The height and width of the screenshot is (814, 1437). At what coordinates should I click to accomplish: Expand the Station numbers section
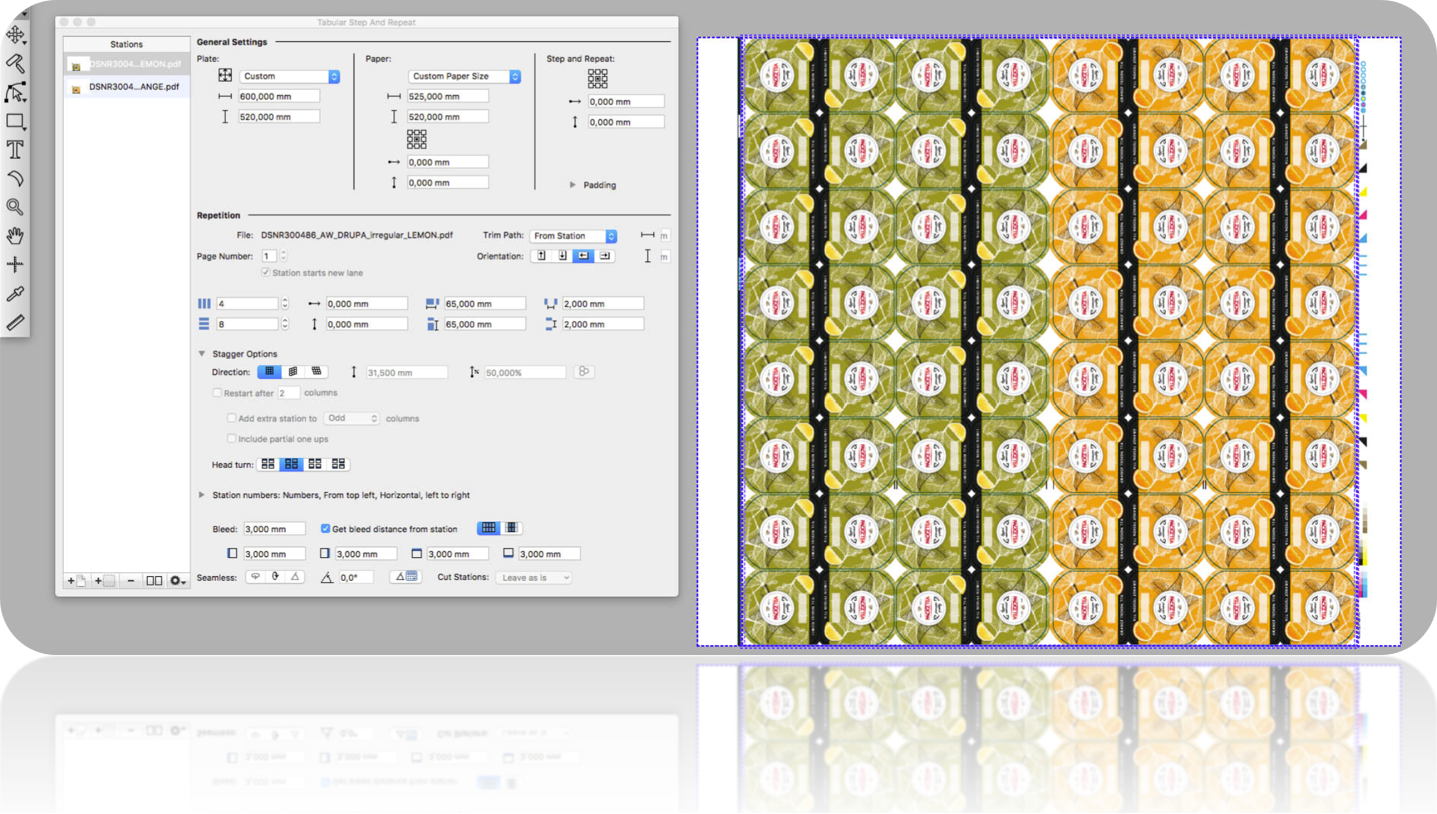(202, 495)
